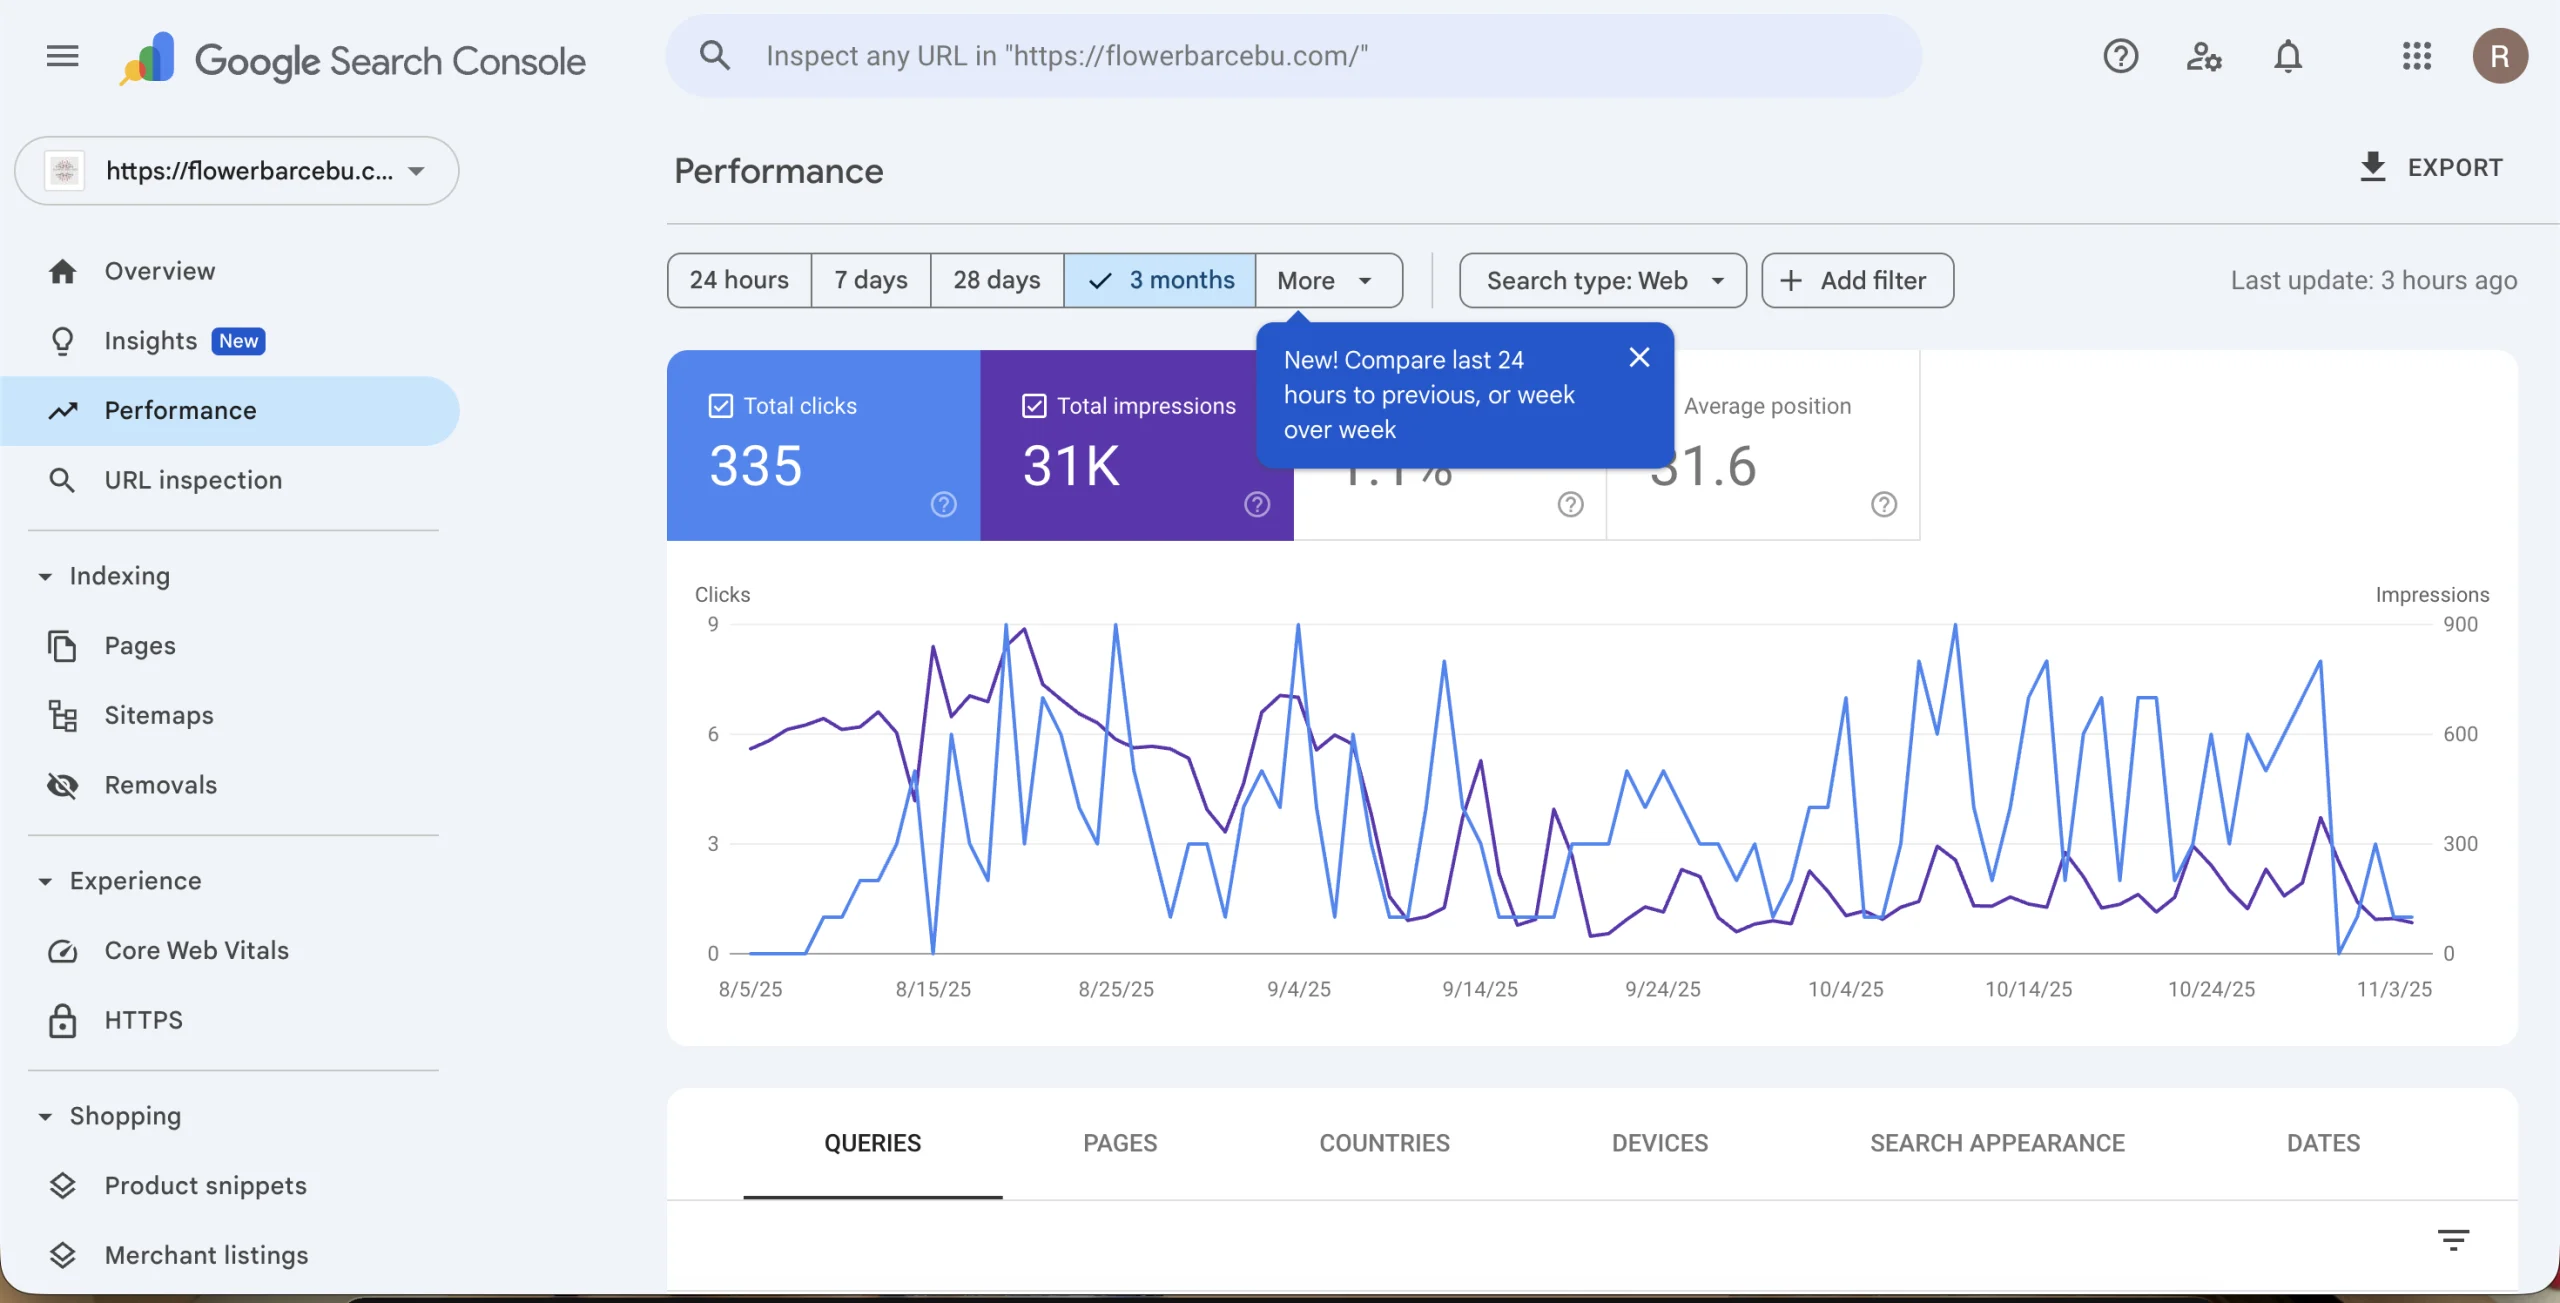Open the More date range dropdown
The height and width of the screenshot is (1303, 2560).
[x=1327, y=281]
